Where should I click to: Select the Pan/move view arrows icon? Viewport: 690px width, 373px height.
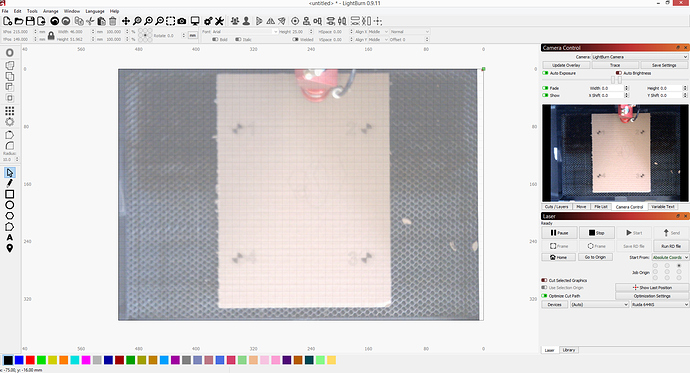tap(126, 21)
